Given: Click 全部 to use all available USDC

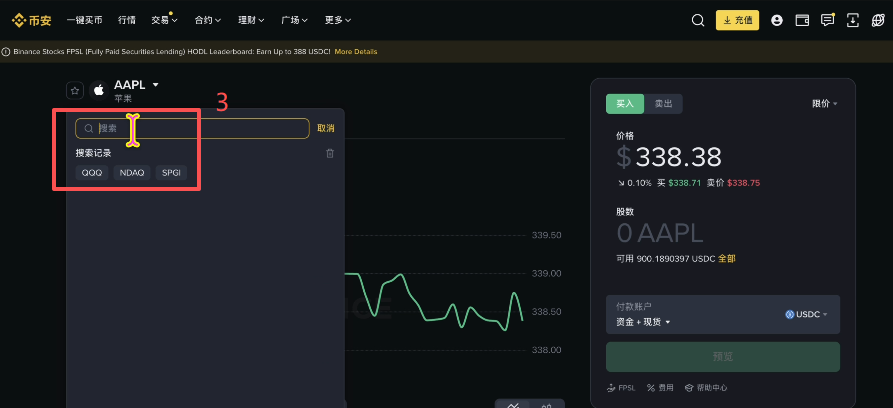Looking at the screenshot, I should tap(727, 259).
